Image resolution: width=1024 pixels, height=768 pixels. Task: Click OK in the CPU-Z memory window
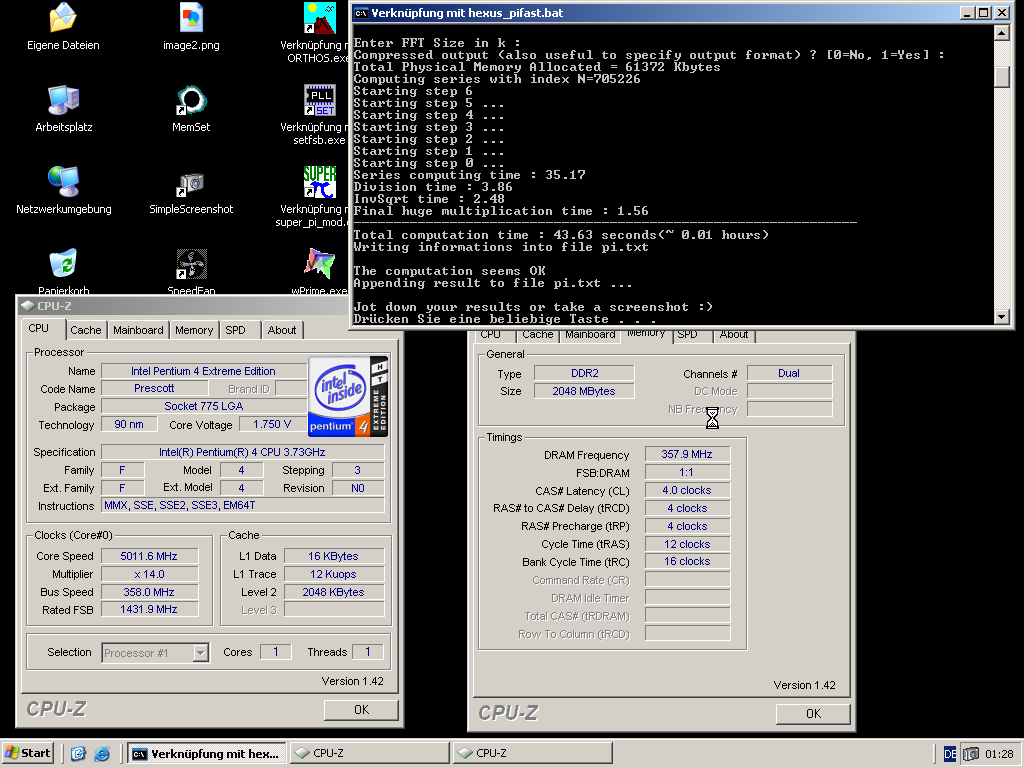(813, 714)
